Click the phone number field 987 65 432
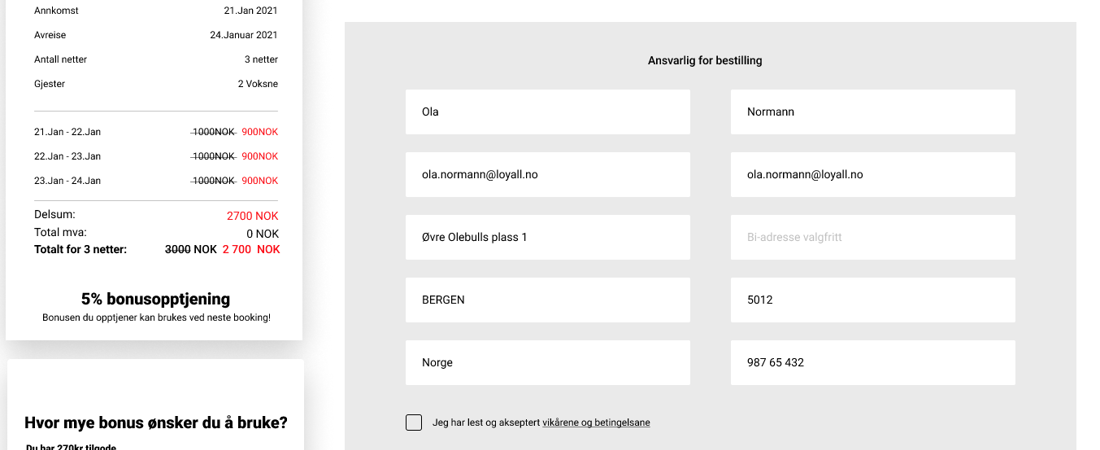This screenshot has height=450, width=1100. tap(872, 362)
